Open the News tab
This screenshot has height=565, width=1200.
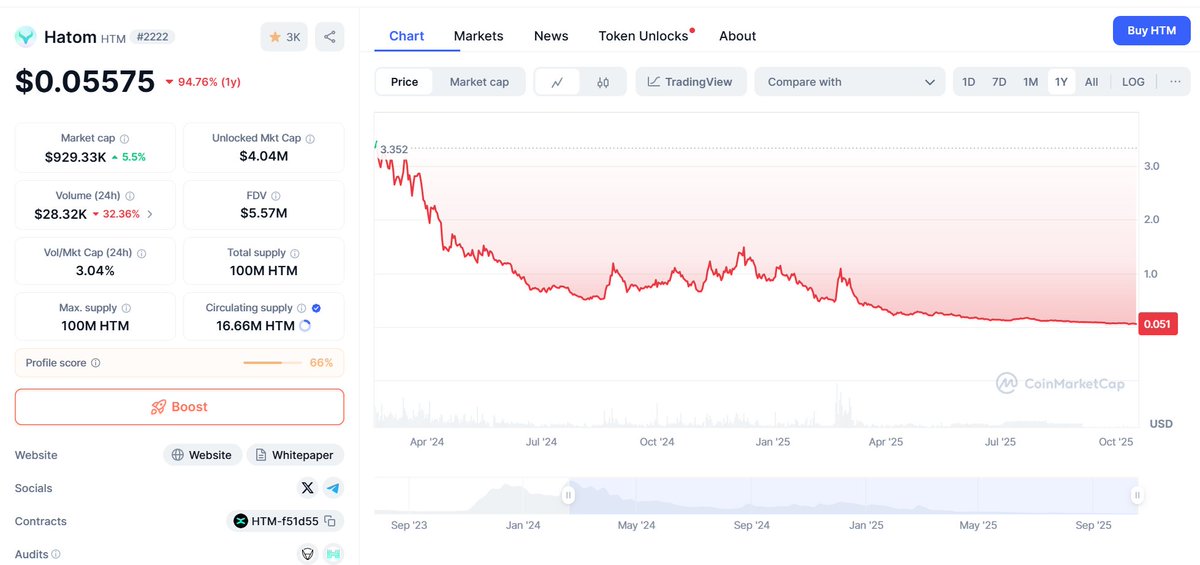click(x=551, y=36)
